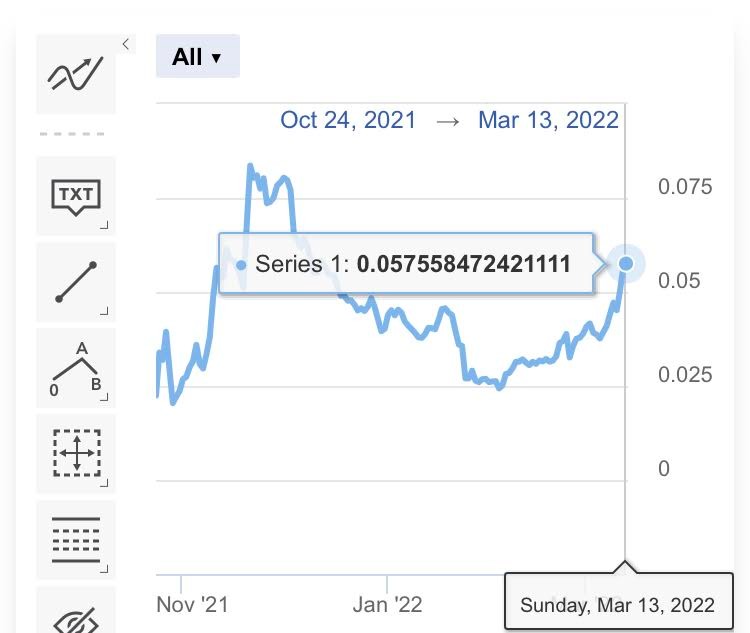Viewport: 750px width, 633px height.
Task: Click the highlighted data point on Mar 13
Action: (626, 264)
